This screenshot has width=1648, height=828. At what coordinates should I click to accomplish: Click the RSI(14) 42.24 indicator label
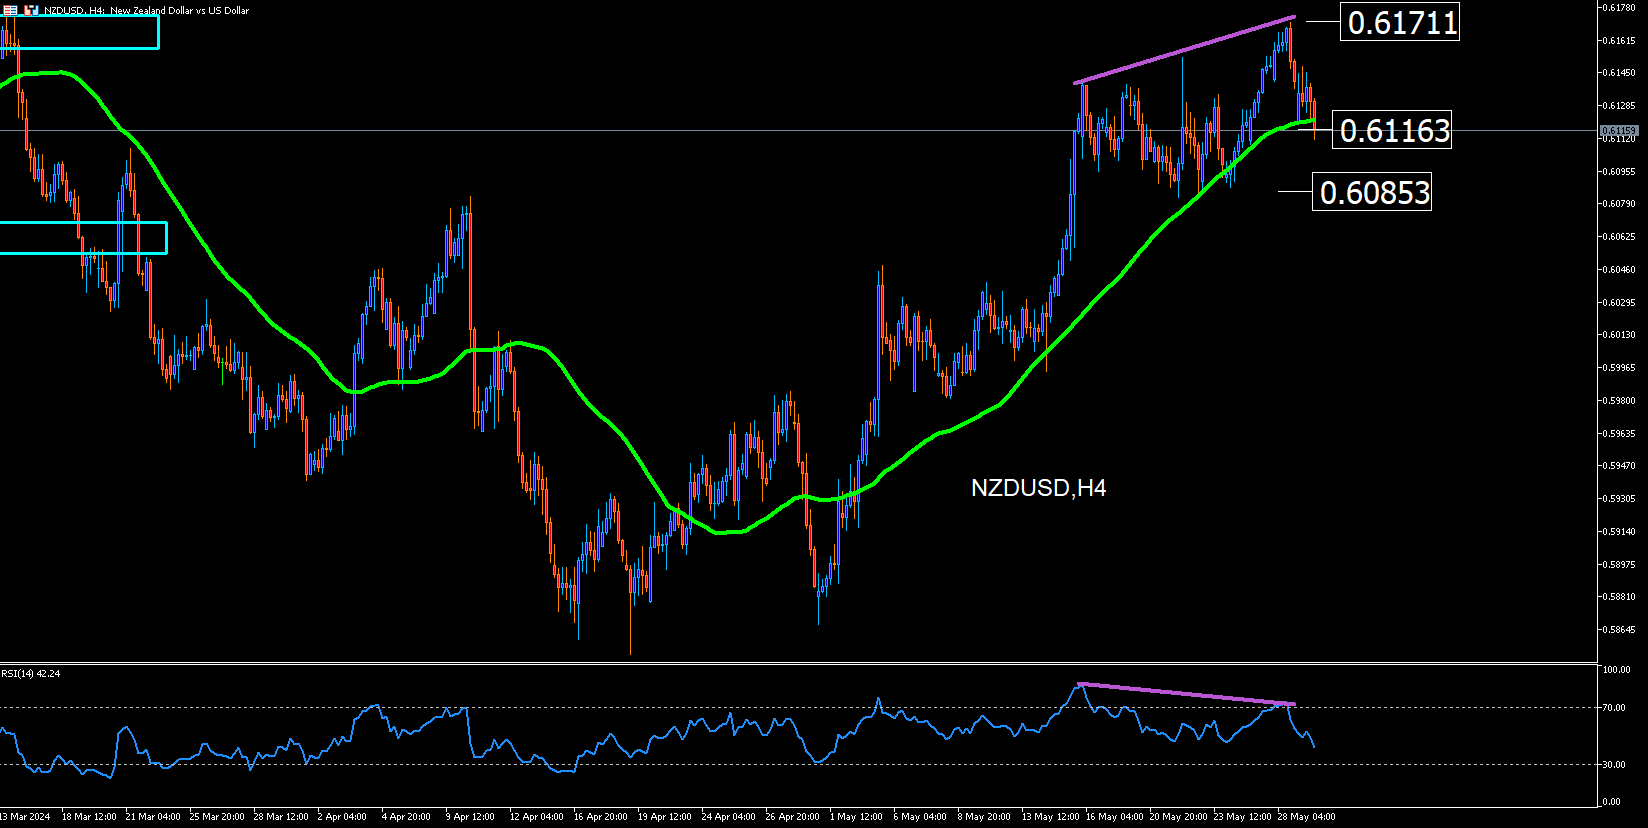click(x=31, y=673)
